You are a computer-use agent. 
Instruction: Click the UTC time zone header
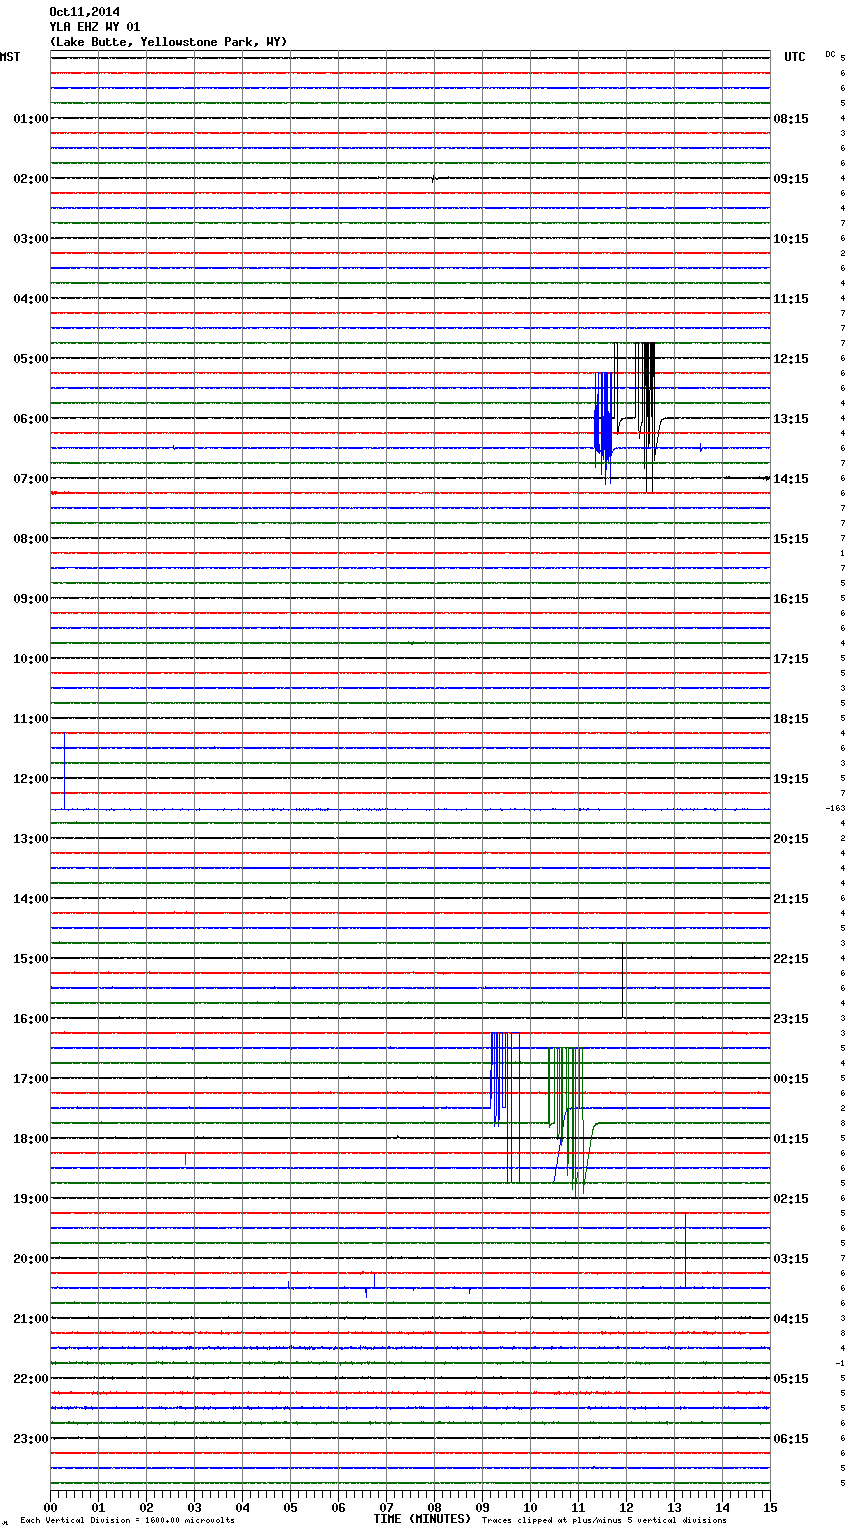(x=795, y=57)
